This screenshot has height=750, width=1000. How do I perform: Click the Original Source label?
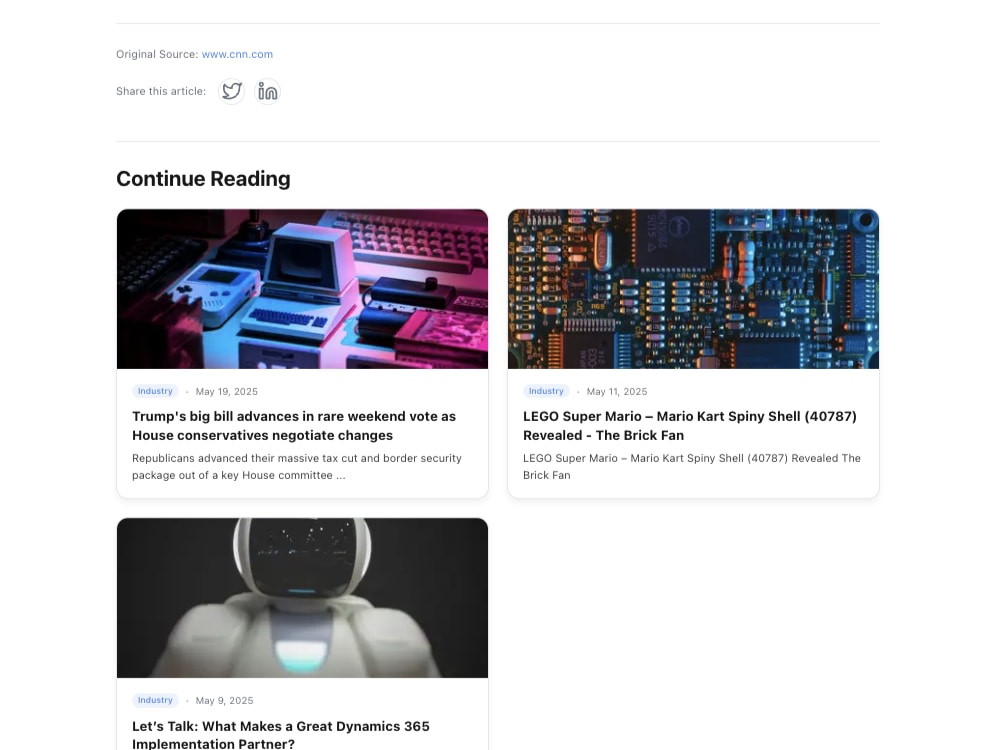[157, 54]
